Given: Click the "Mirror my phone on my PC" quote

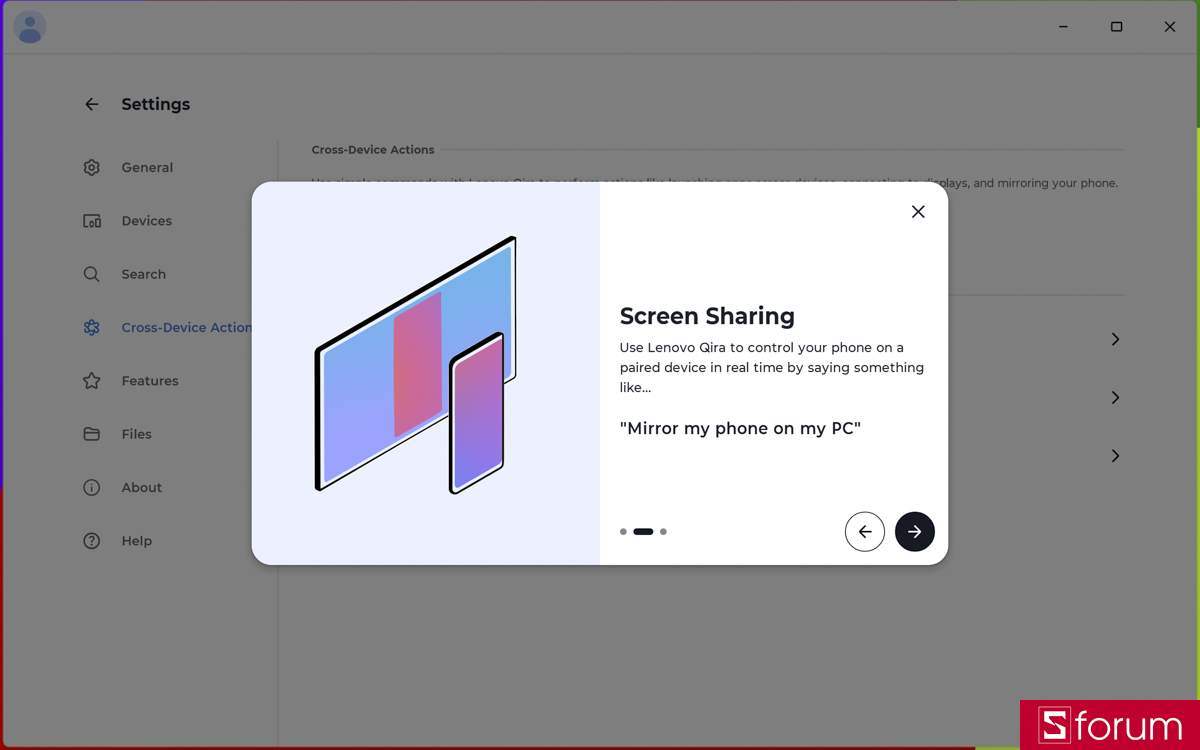Looking at the screenshot, I should [x=740, y=429].
